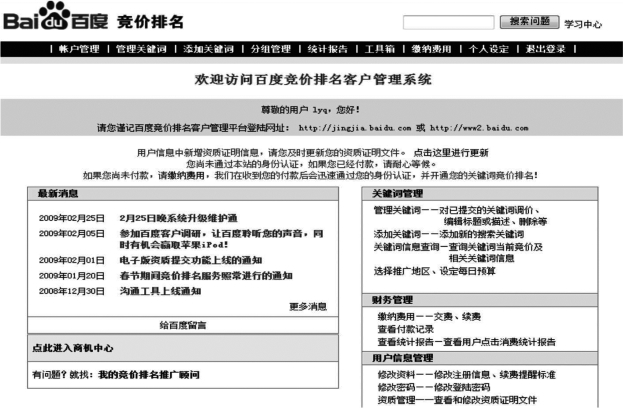This screenshot has width=623, height=408.
Task: Open the 参加百度客户调研 news item
Action: pyautogui.click(x=221, y=239)
